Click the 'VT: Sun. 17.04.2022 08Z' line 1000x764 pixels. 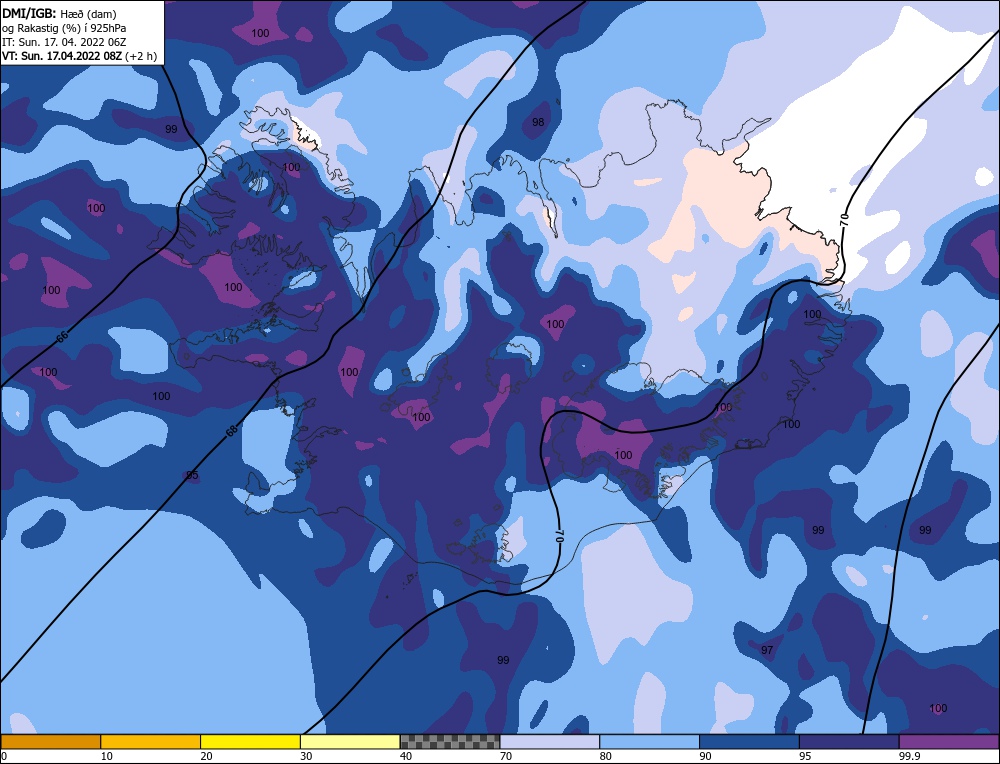(x=64, y=56)
